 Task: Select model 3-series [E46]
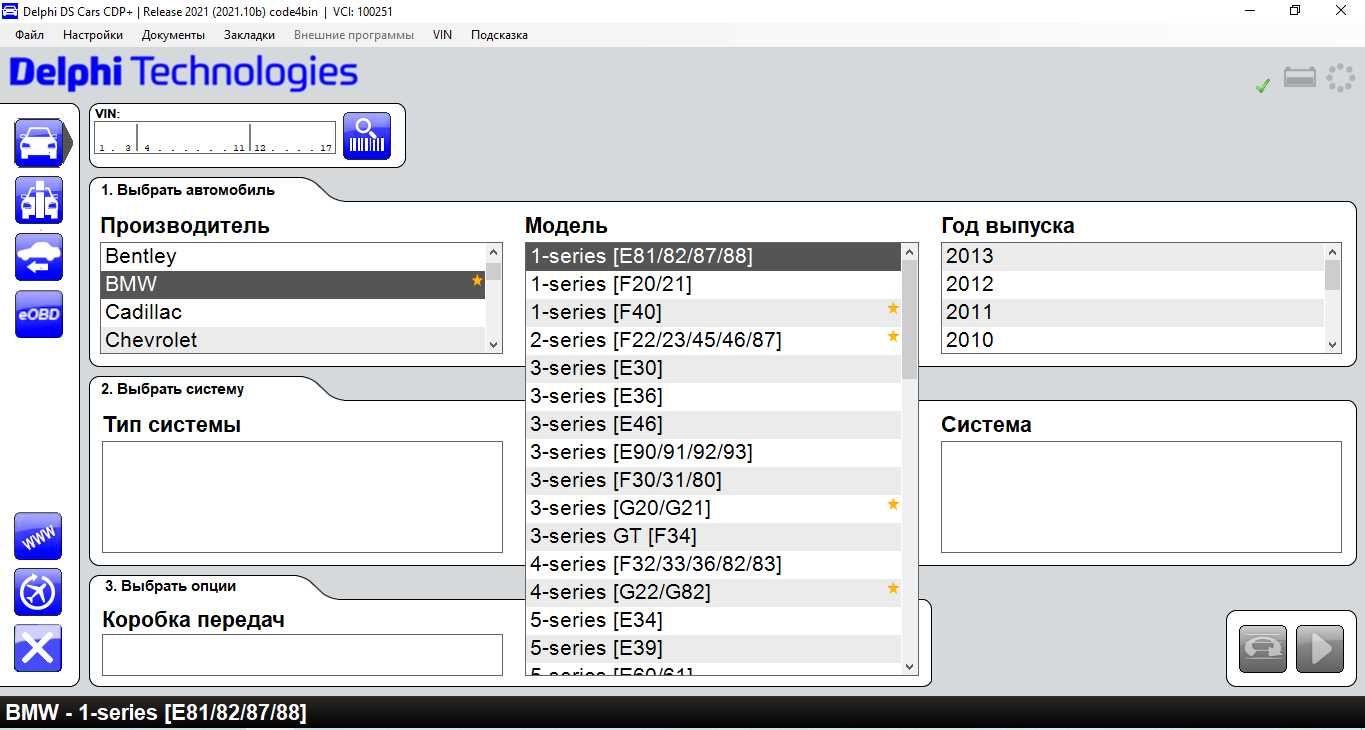click(x=713, y=424)
